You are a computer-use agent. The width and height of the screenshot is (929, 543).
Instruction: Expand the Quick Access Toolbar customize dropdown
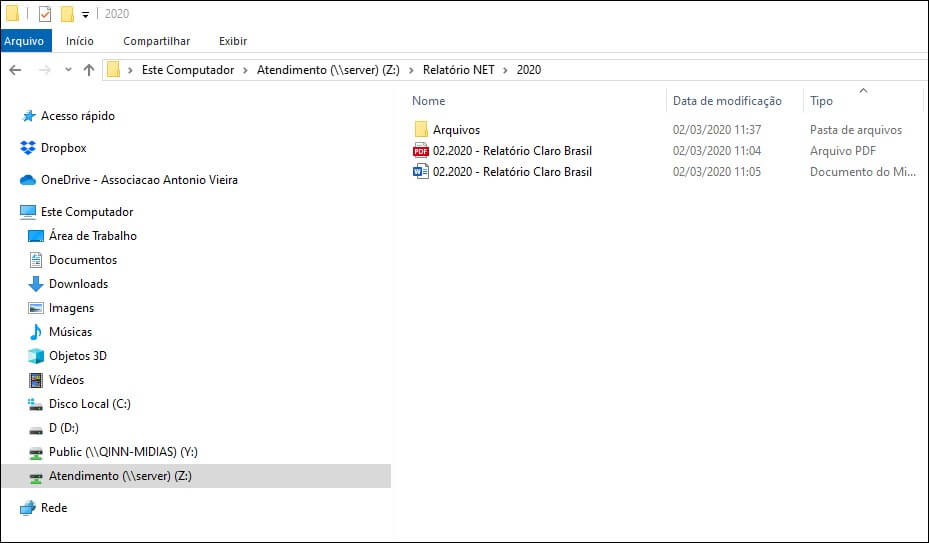[x=85, y=14]
